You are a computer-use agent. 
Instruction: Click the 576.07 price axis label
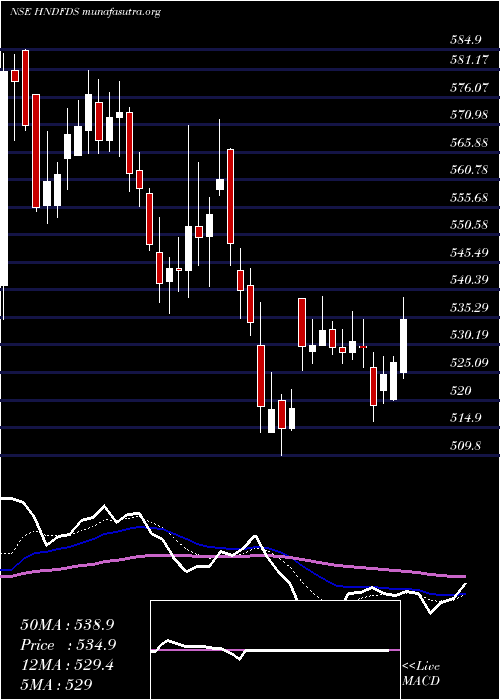(468, 88)
